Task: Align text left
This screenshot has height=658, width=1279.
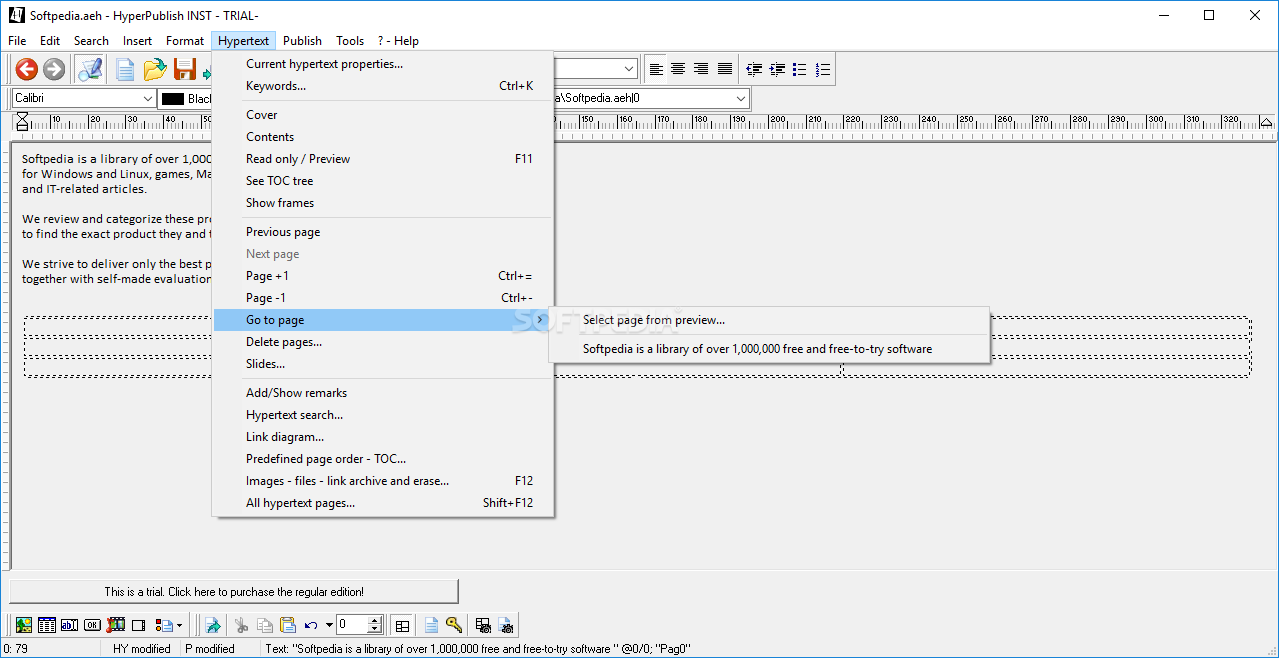Action: (x=656, y=69)
